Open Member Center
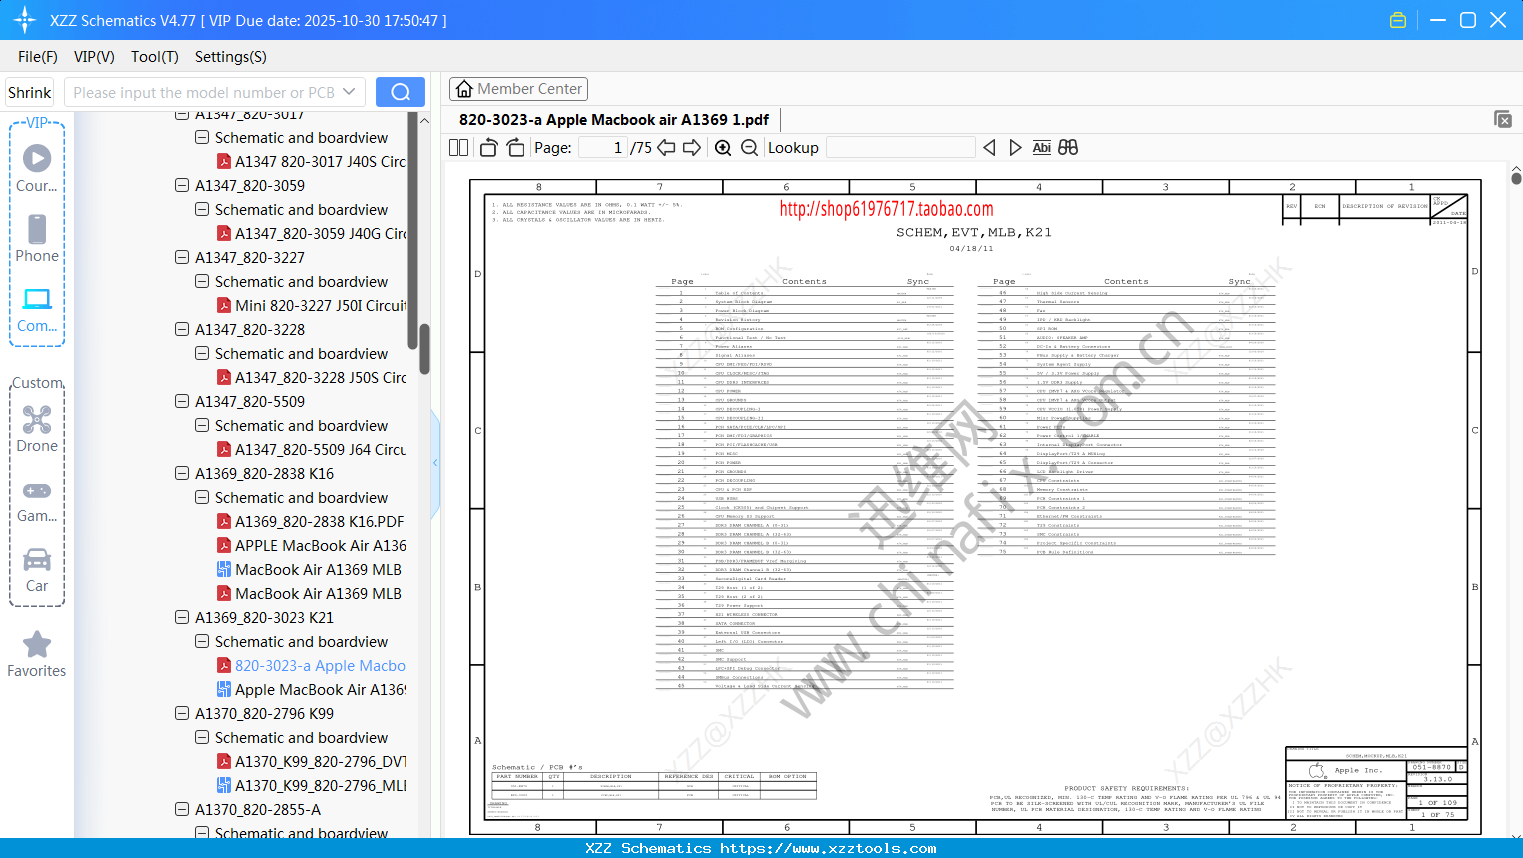 click(518, 89)
